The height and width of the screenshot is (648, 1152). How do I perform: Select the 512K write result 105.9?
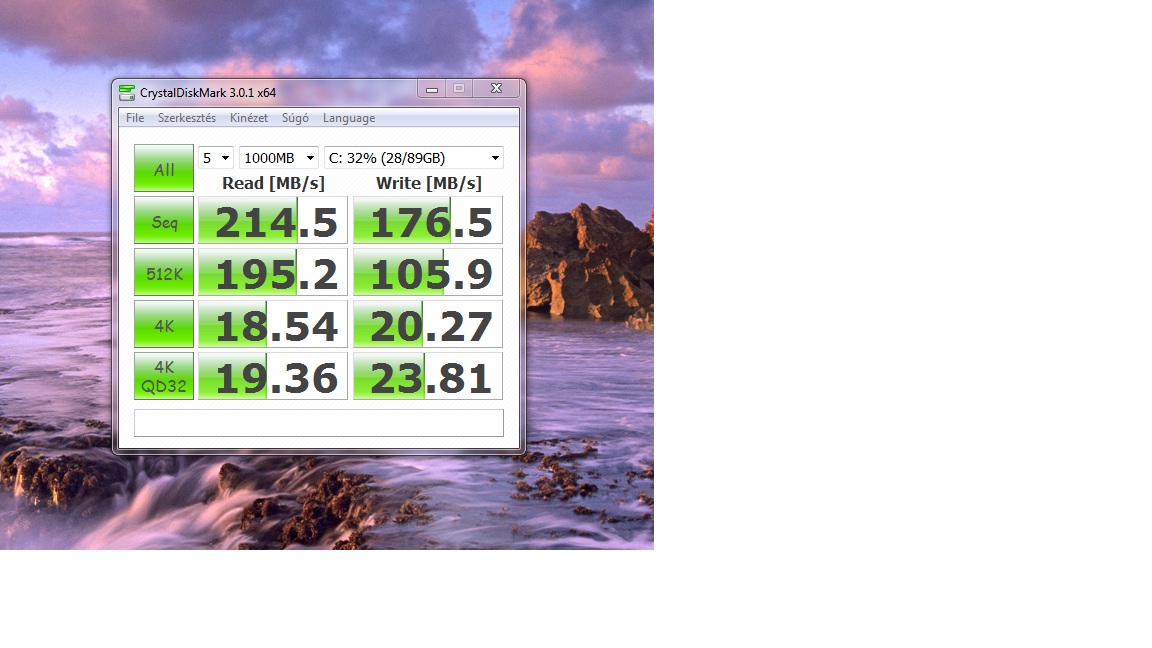pos(428,273)
